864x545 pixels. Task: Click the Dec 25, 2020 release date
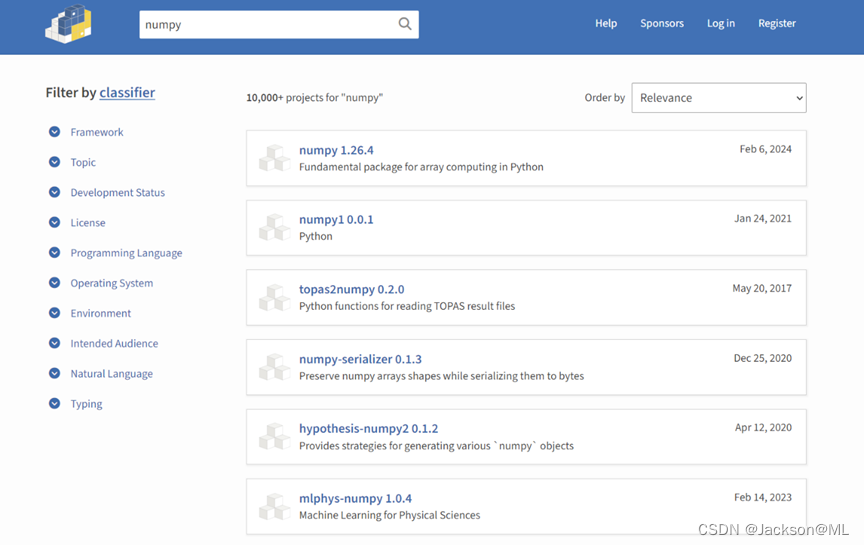pos(763,358)
